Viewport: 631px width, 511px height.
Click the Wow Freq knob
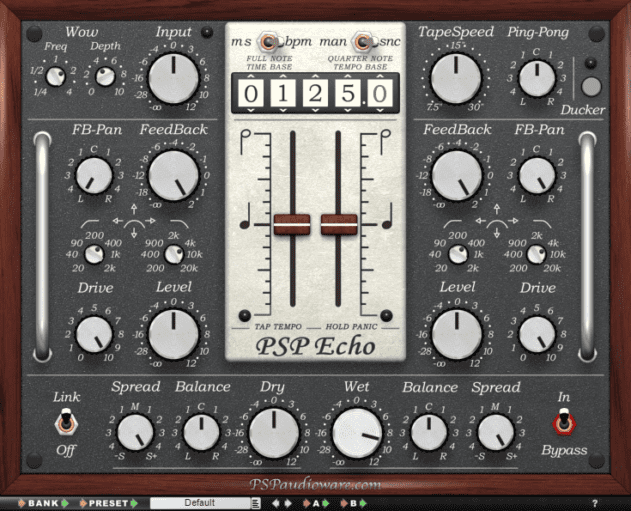click(x=56, y=76)
